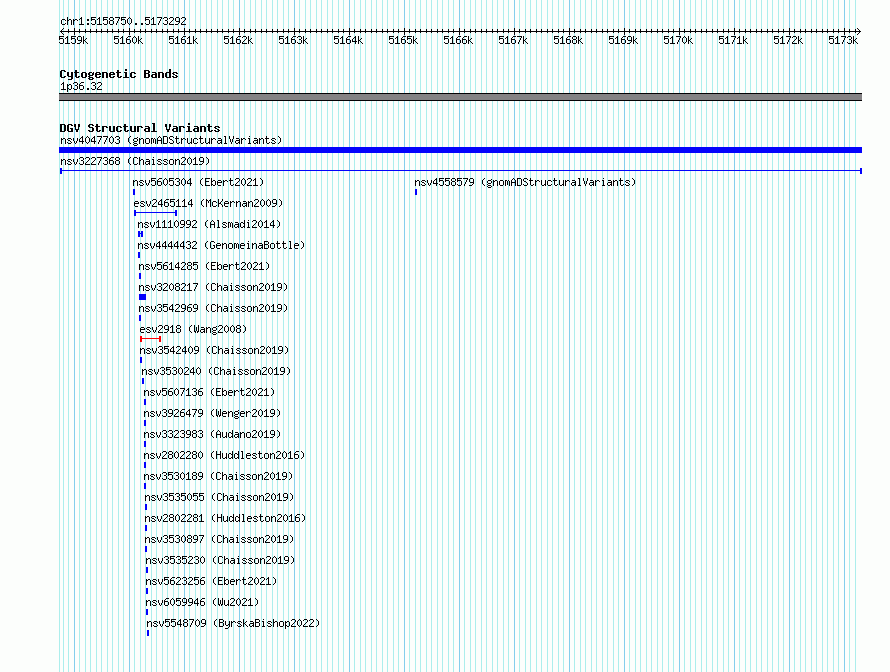Image resolution: width=890 pixels, height=672 pixels.
Task: Open nsv4444432 (GenomeinaBottle) variant
Action: point(221,245)
